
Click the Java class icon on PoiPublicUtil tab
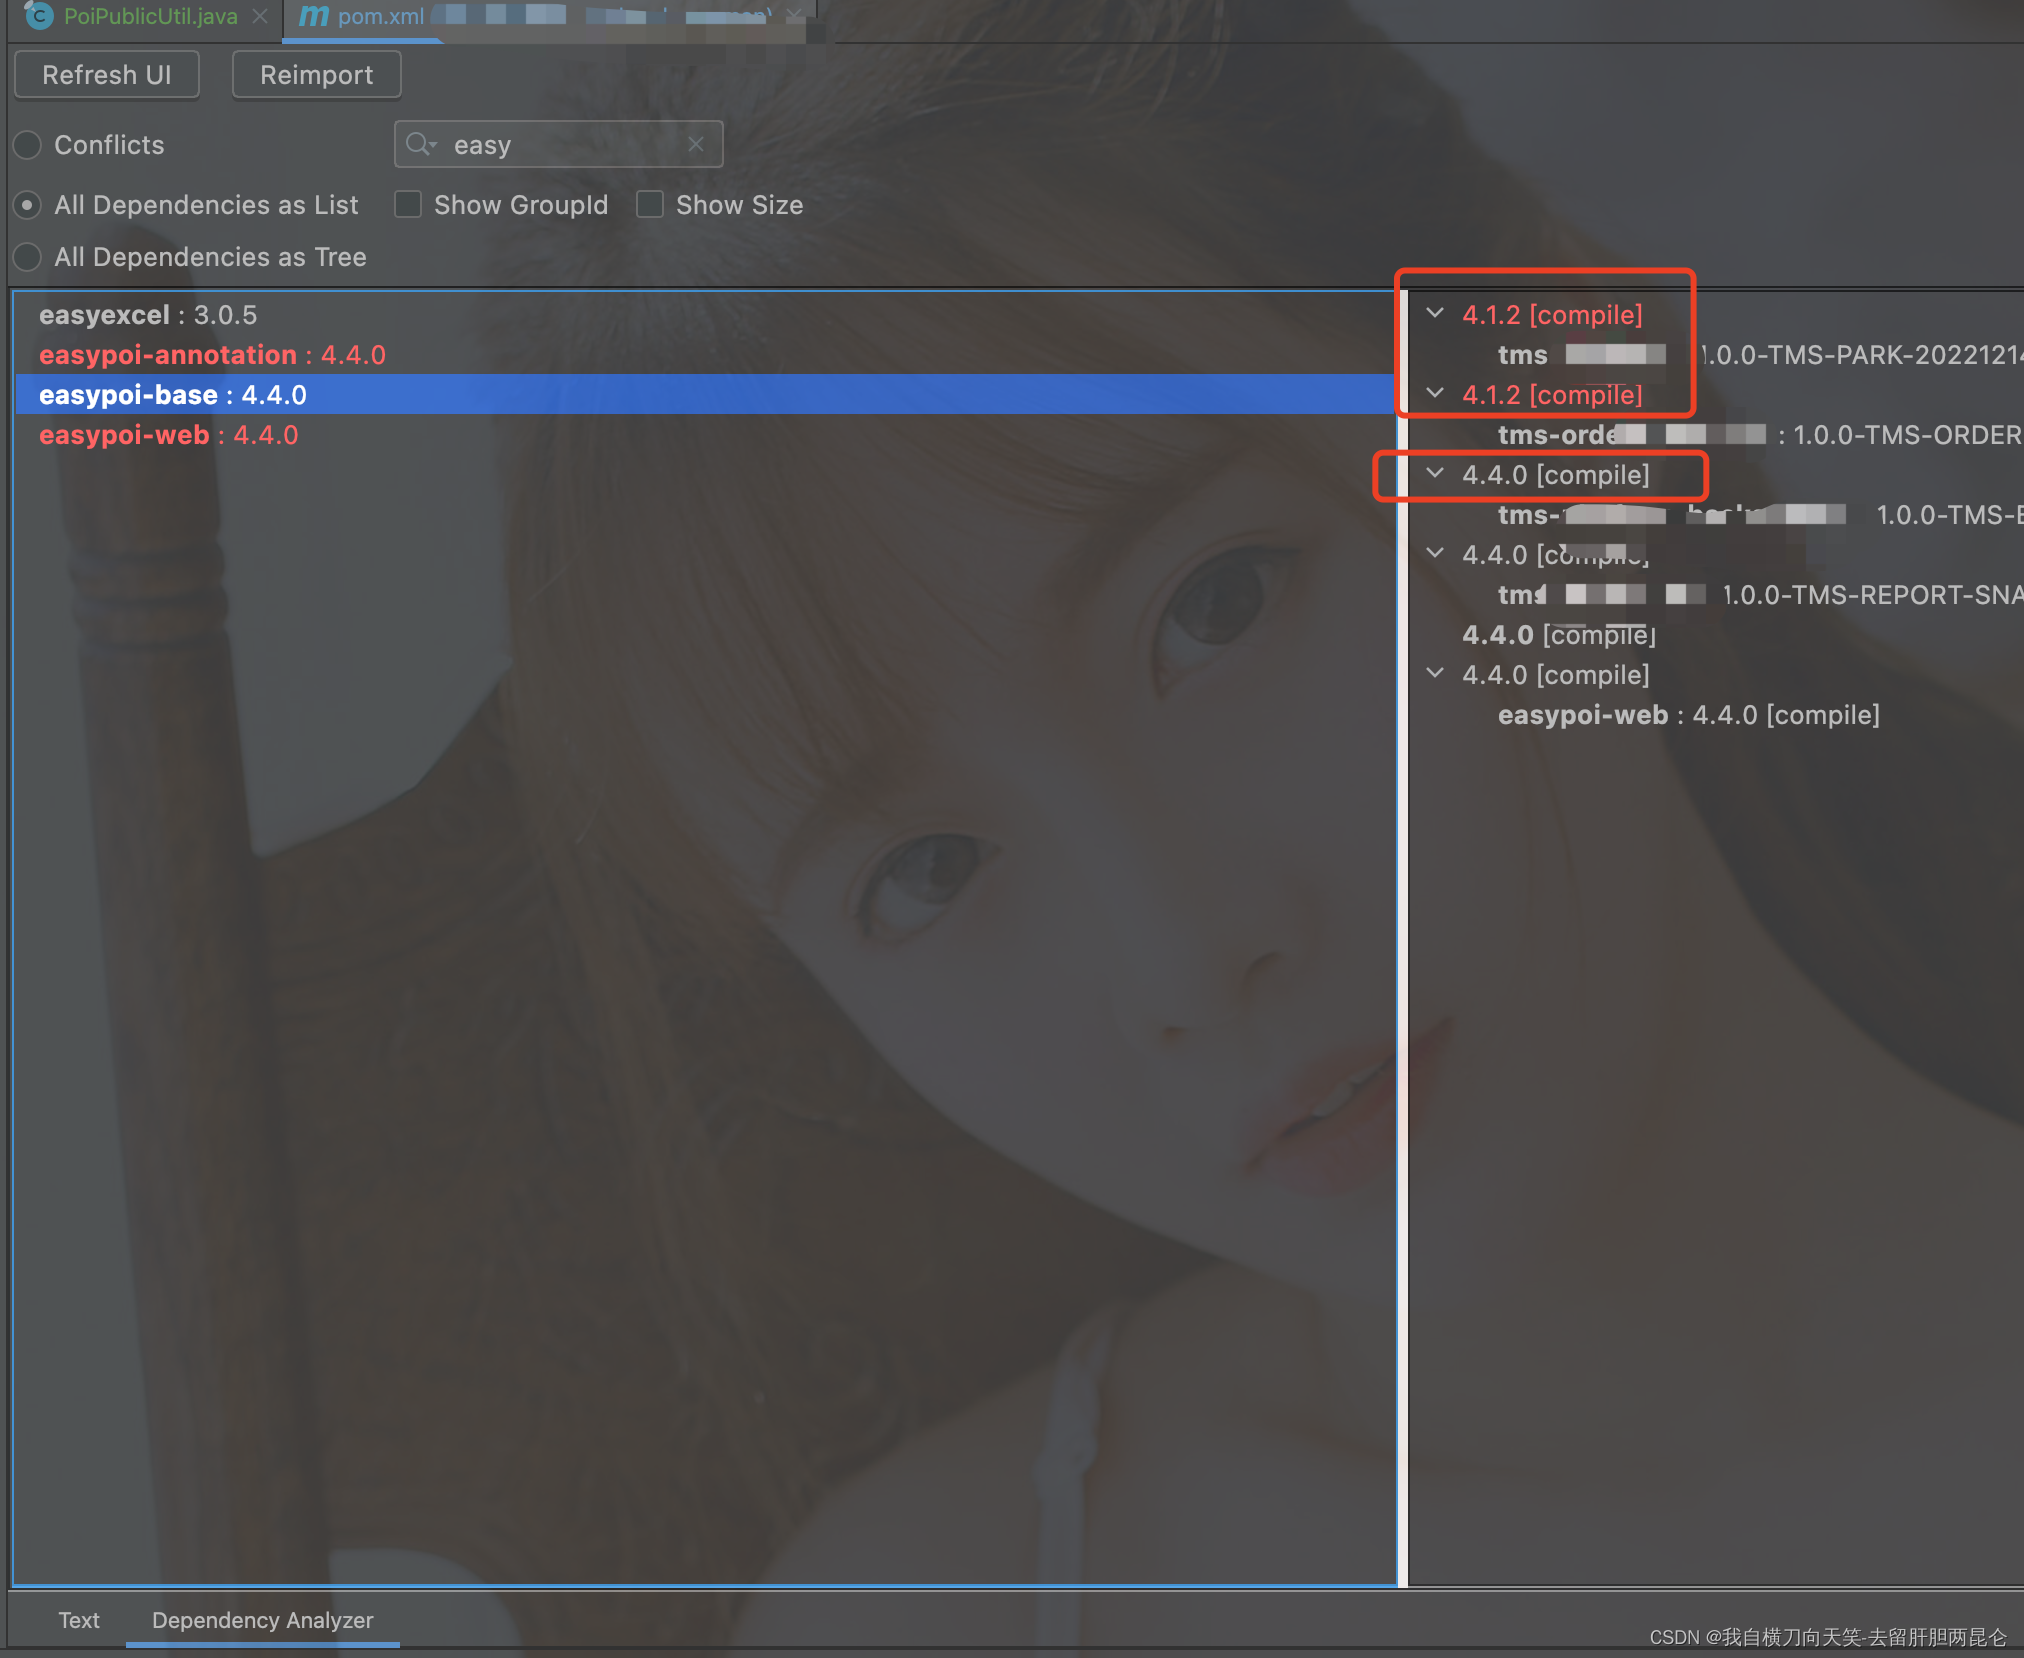[x=39, y=15]
